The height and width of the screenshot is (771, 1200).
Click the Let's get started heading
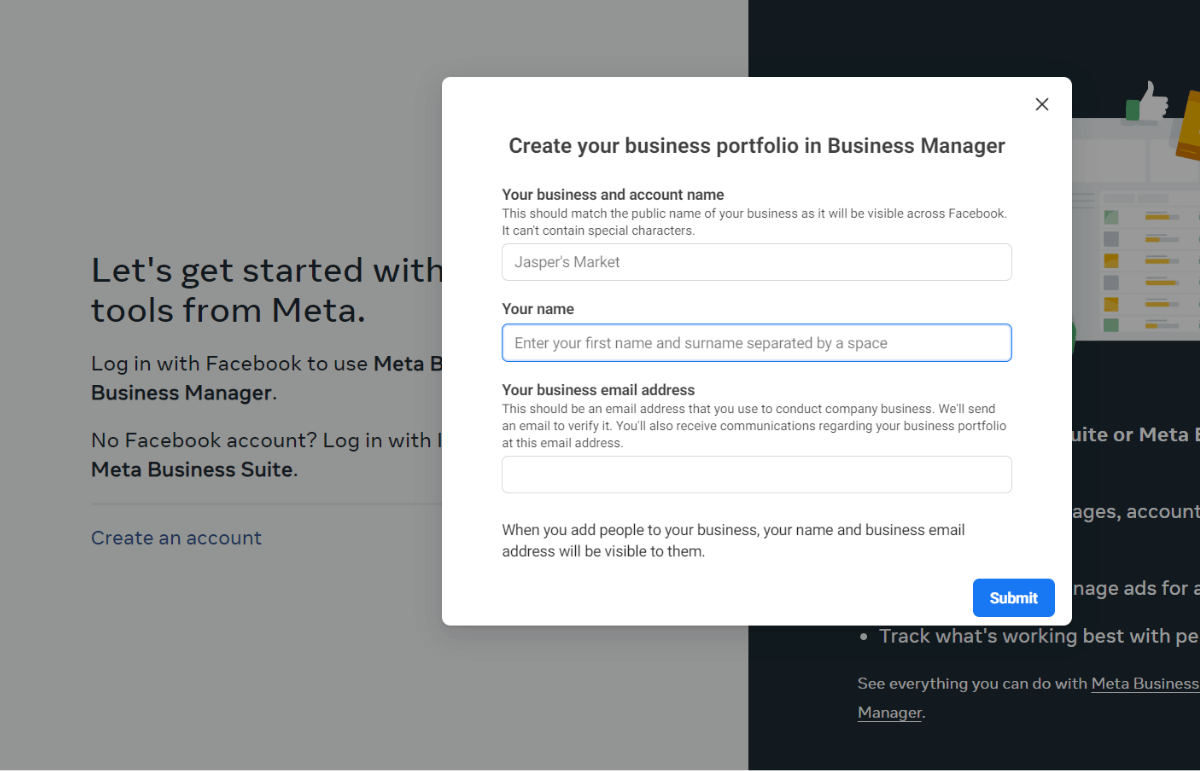266,290
